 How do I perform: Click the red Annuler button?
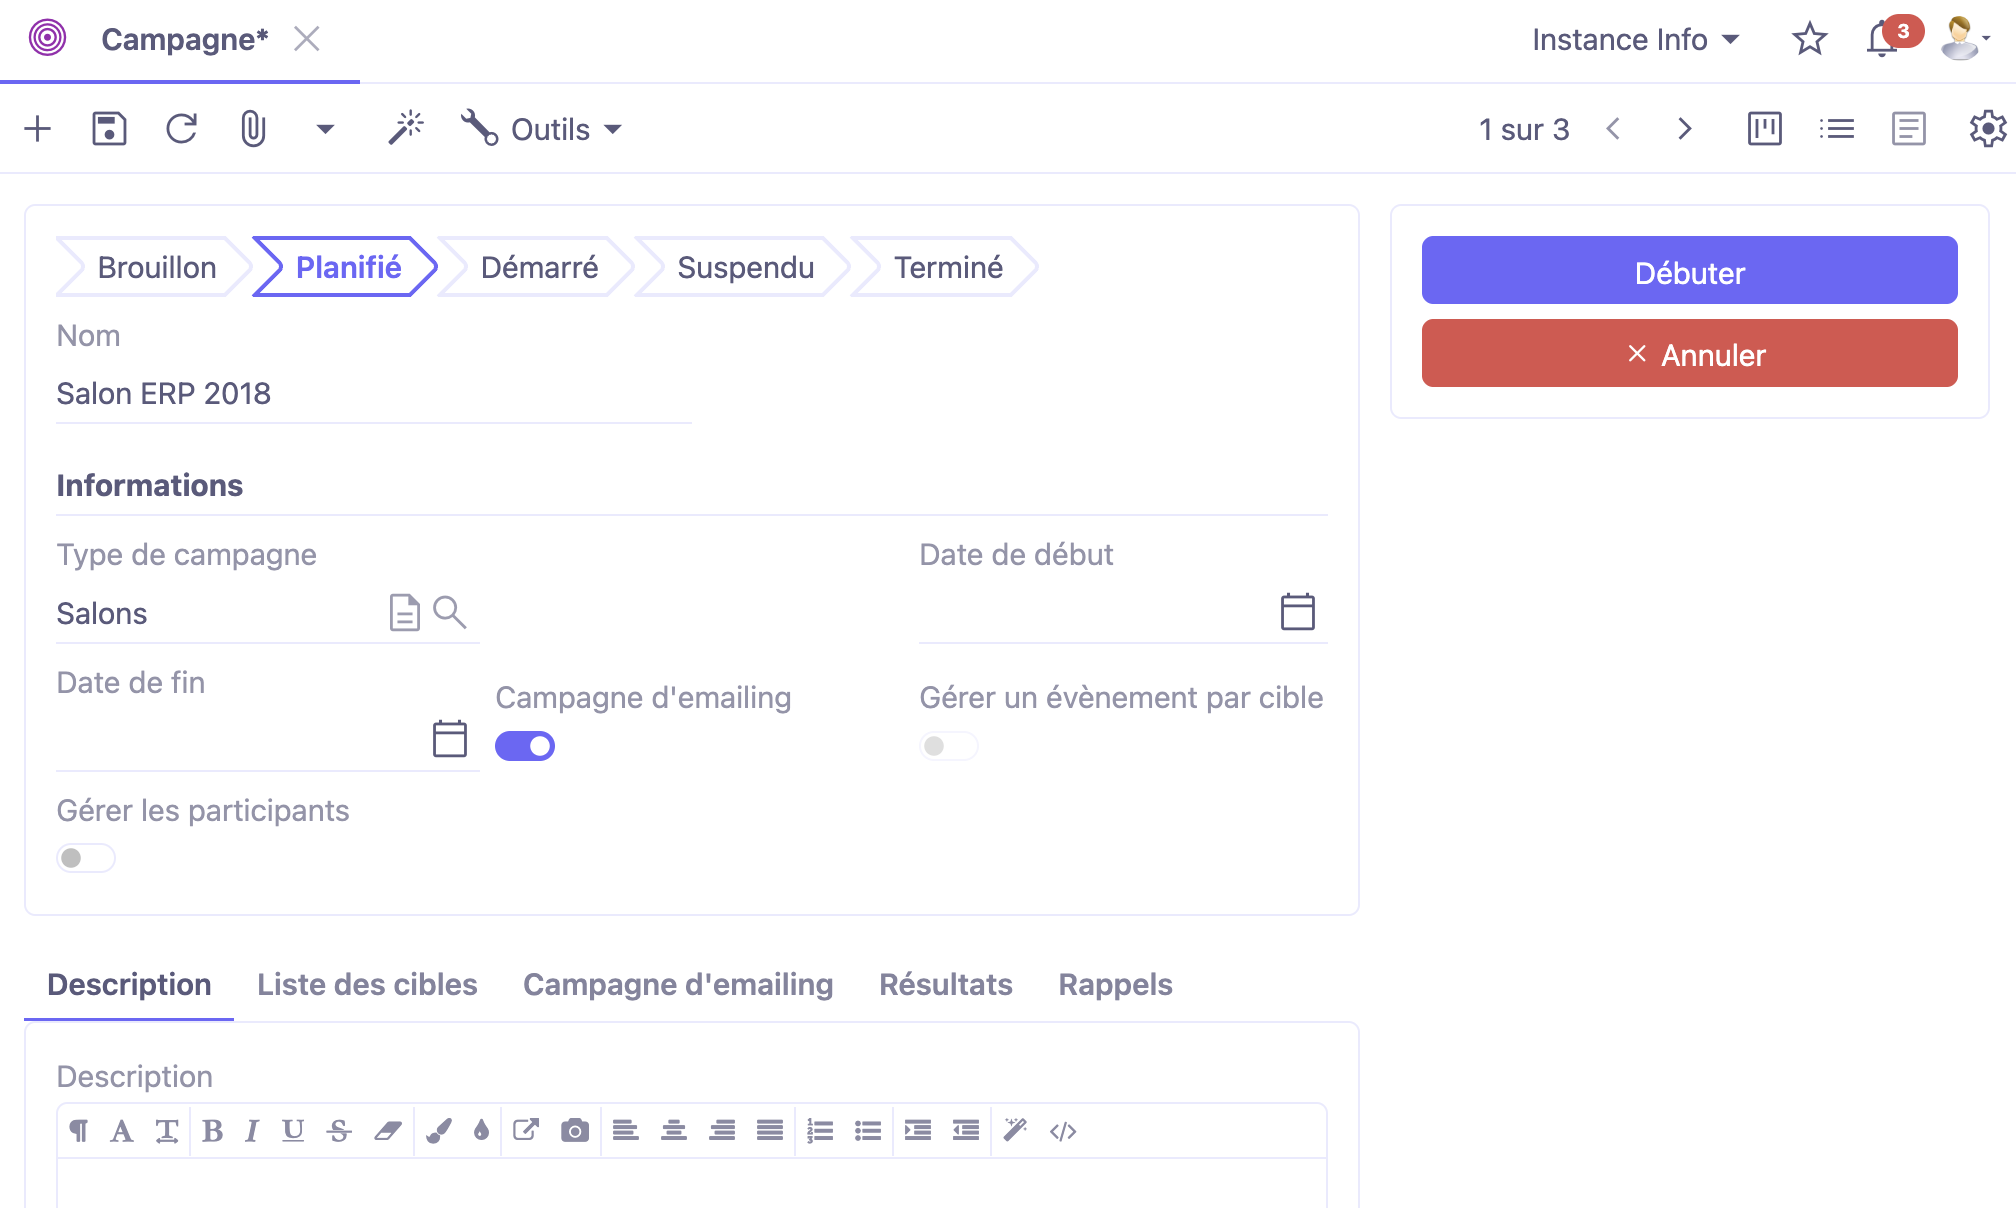click(1689, 354)
